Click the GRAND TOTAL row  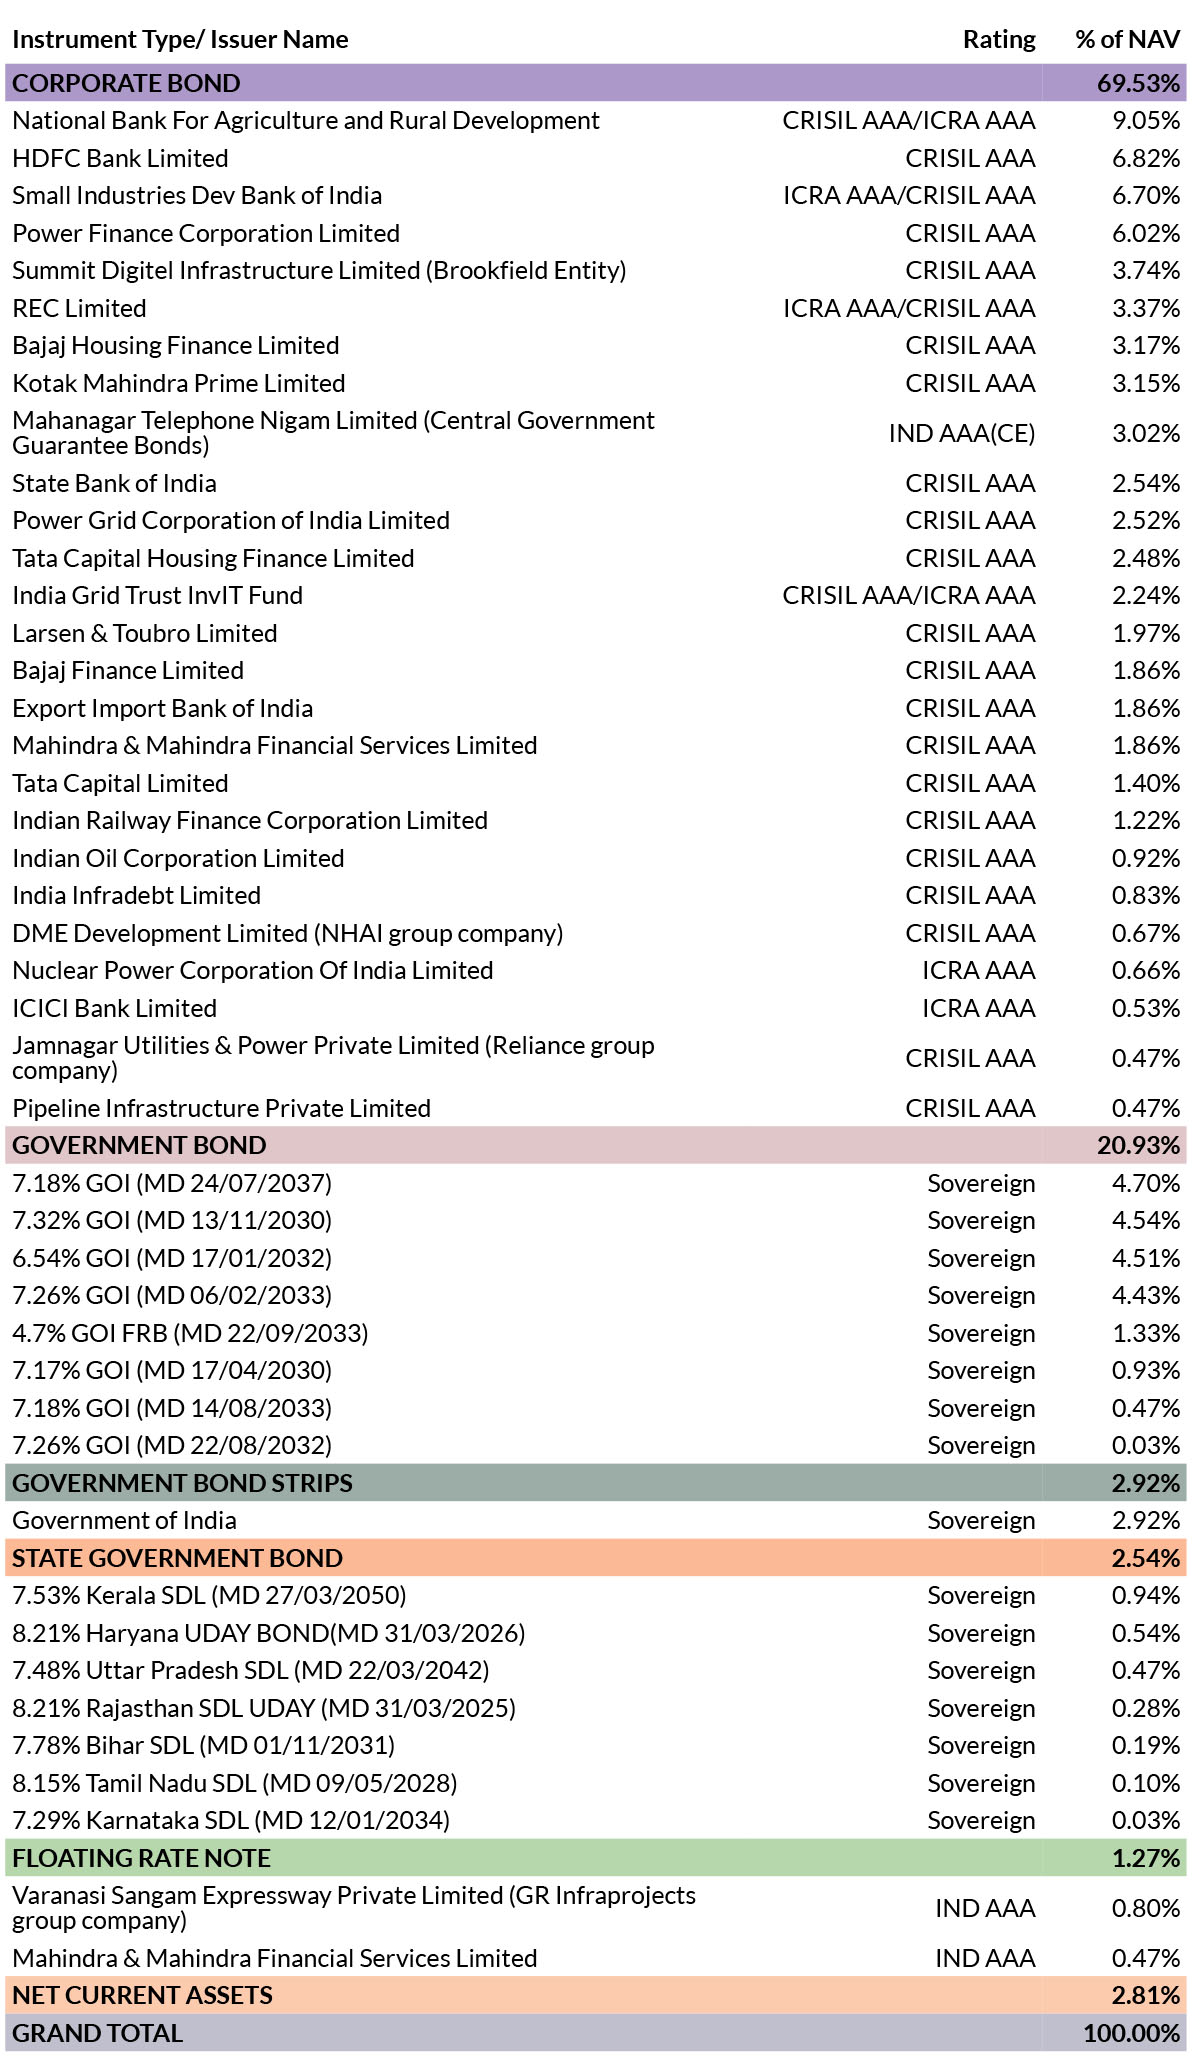(596, 2033)
